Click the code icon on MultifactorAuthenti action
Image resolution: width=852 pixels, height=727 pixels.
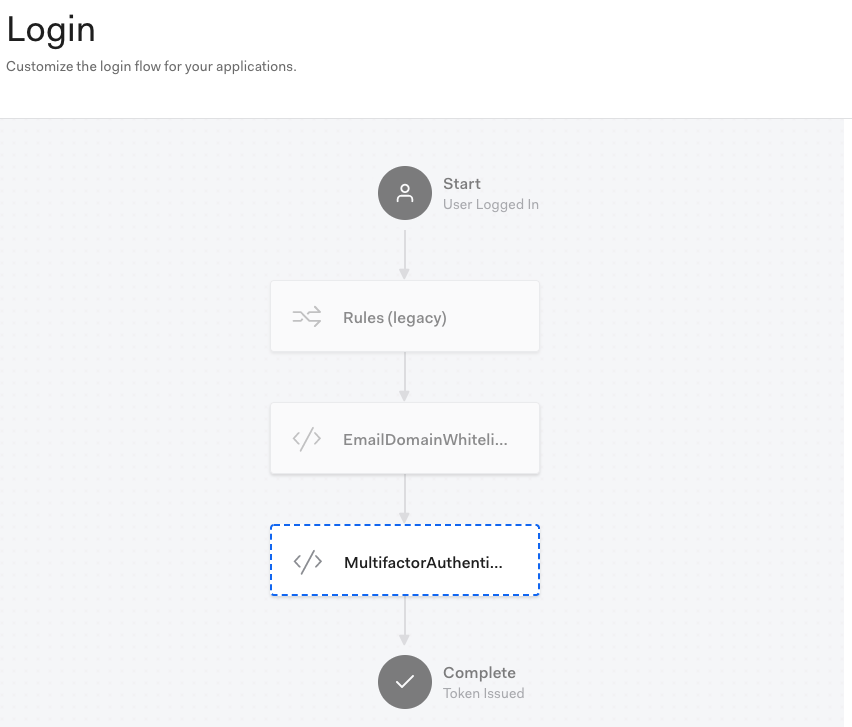[x=306, y=560]
